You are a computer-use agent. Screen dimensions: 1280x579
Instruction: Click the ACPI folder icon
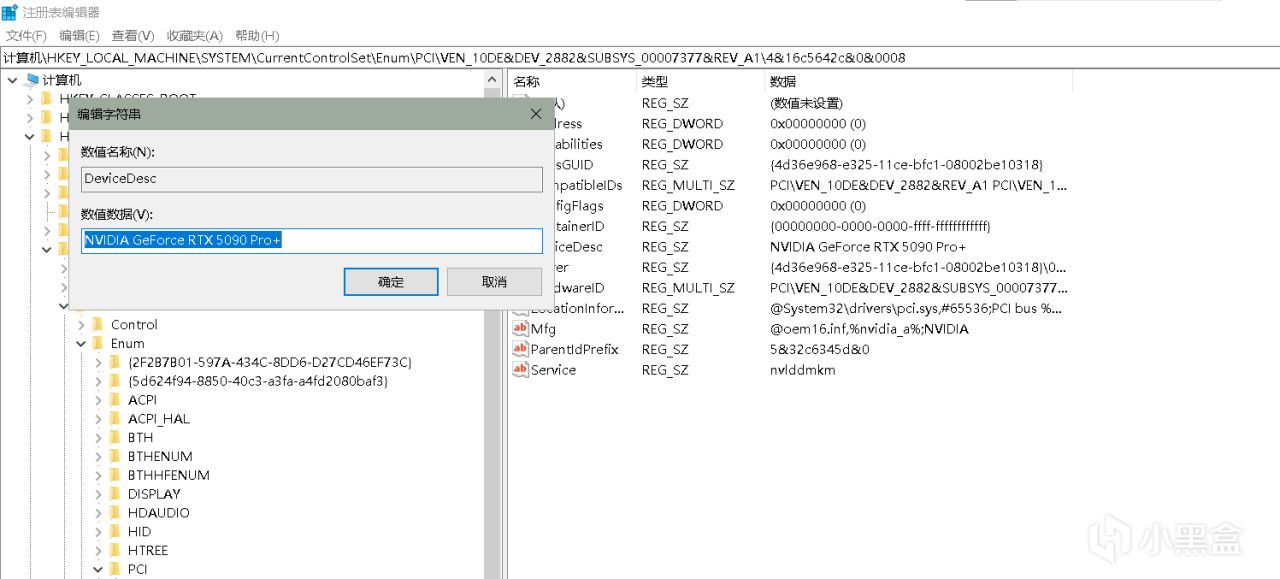115,400
